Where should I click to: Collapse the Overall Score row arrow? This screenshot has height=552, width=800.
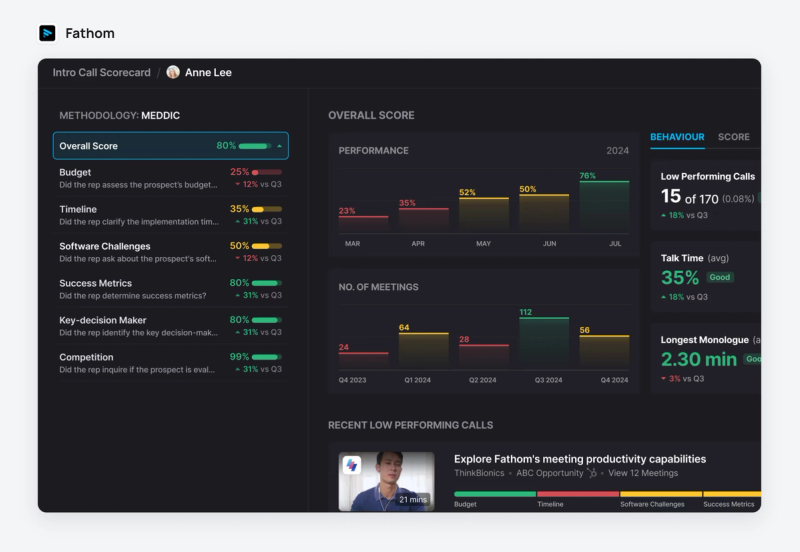[x=280, y=146]
